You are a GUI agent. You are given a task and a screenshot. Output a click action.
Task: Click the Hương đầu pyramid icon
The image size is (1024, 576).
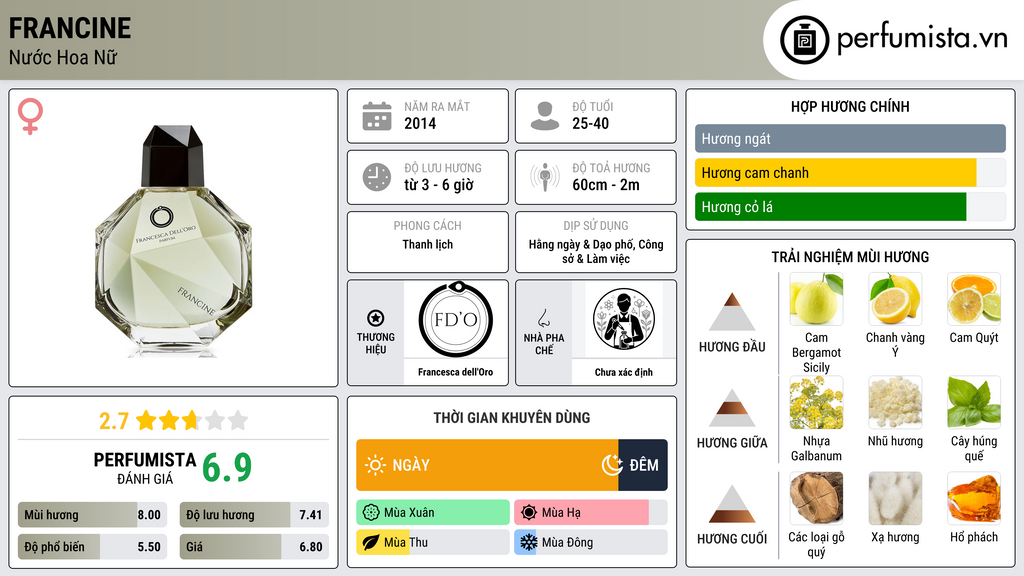(732, 312)
